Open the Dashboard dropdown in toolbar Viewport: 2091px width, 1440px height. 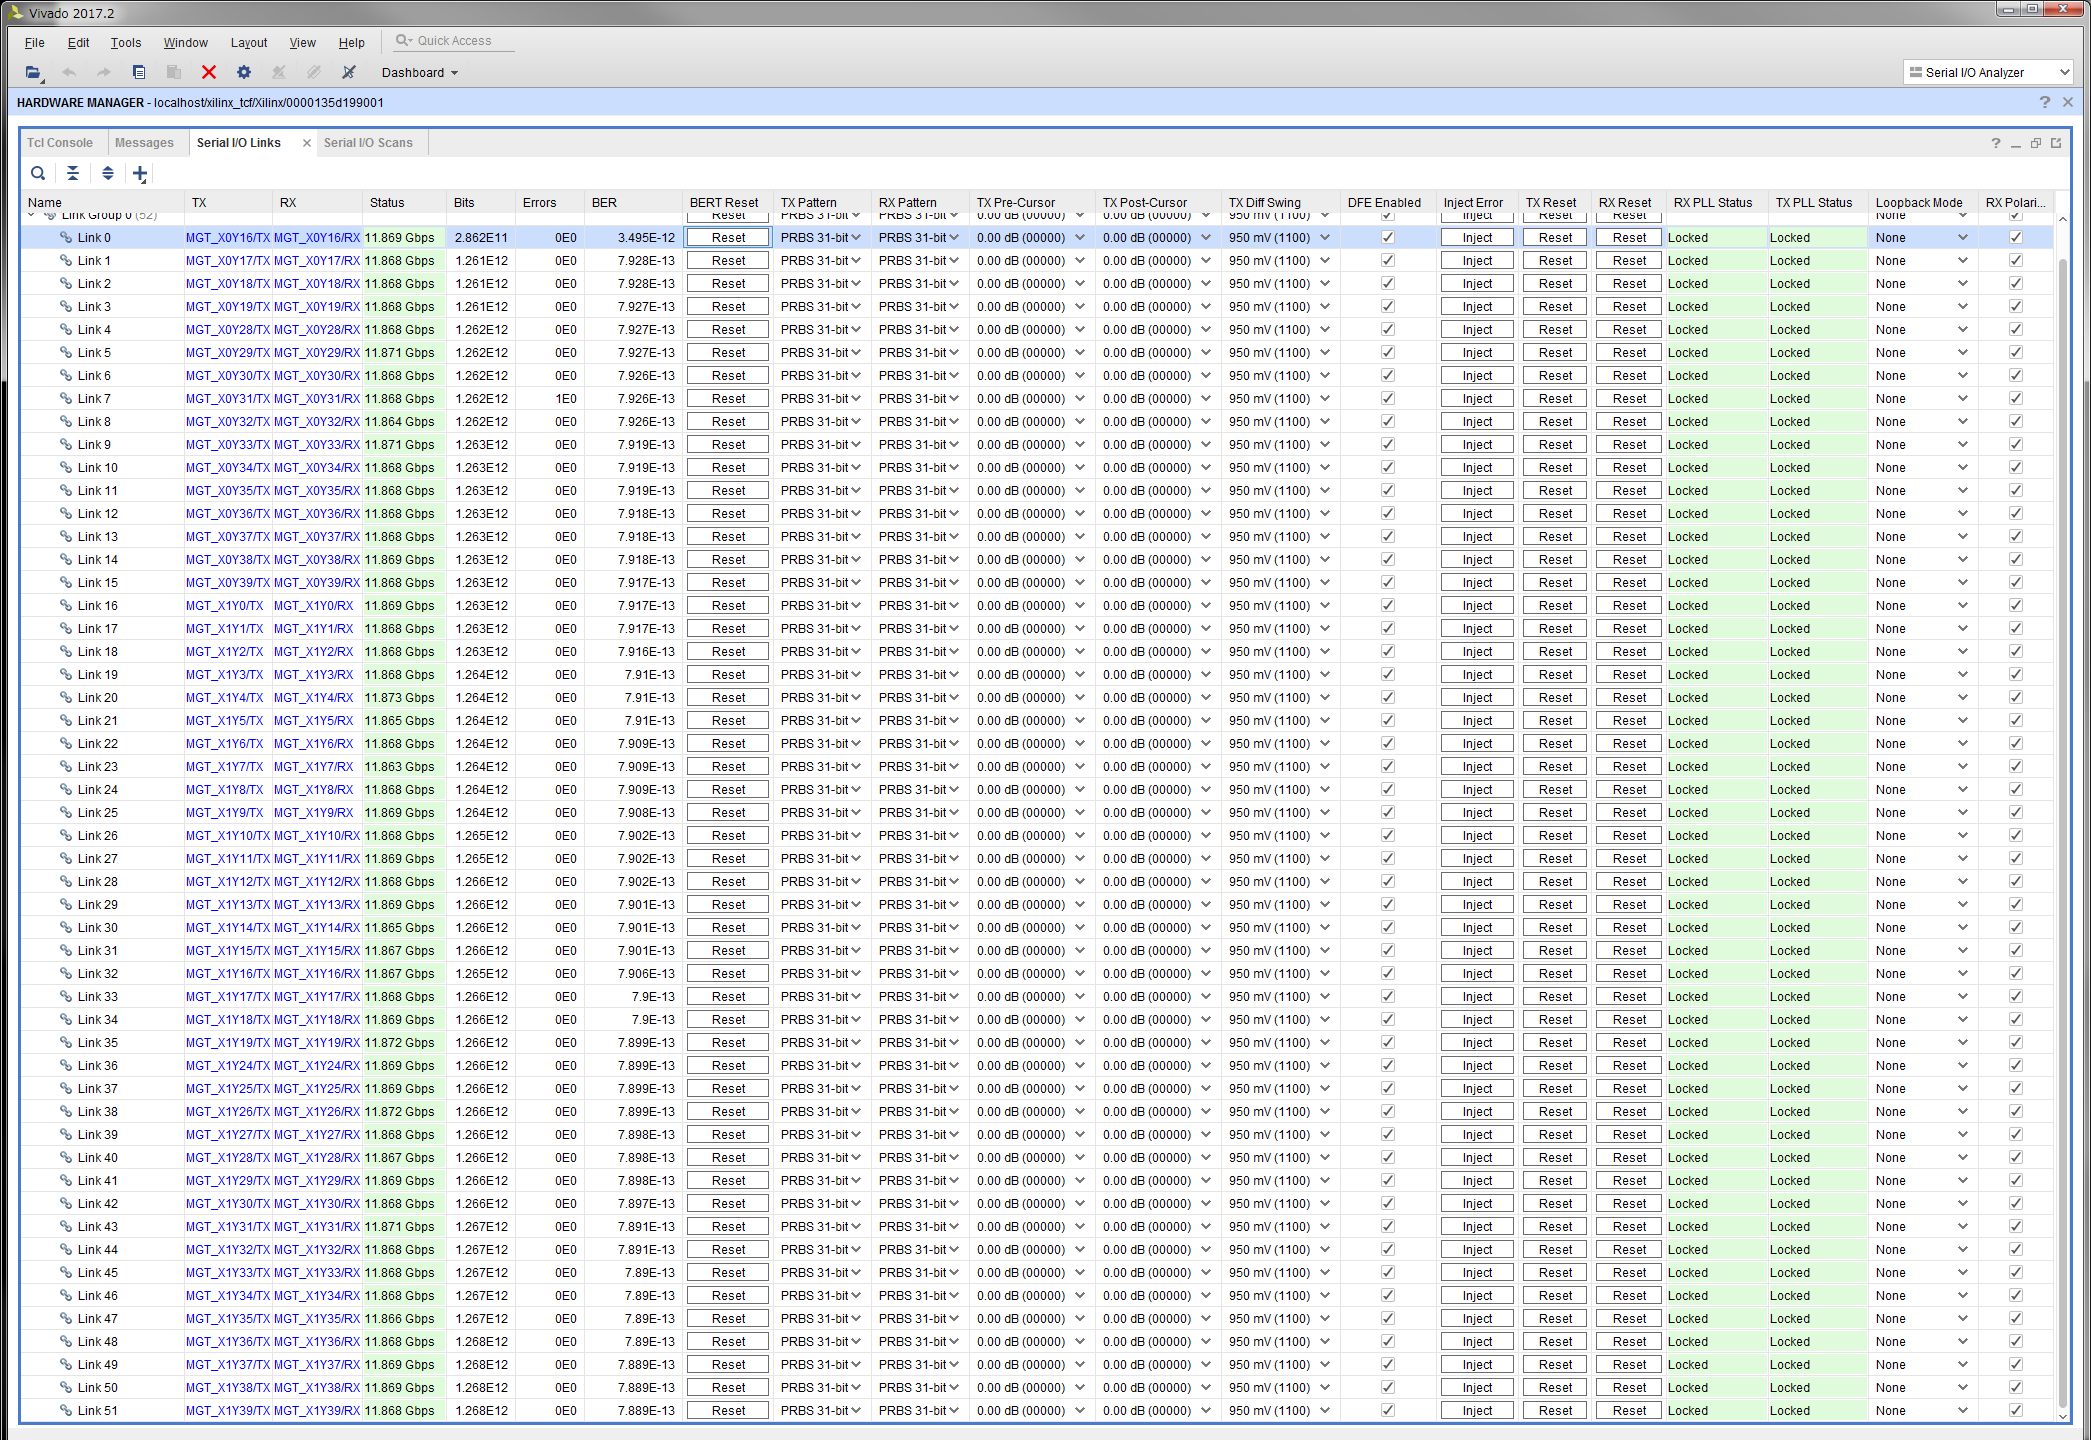coord(420,73)
